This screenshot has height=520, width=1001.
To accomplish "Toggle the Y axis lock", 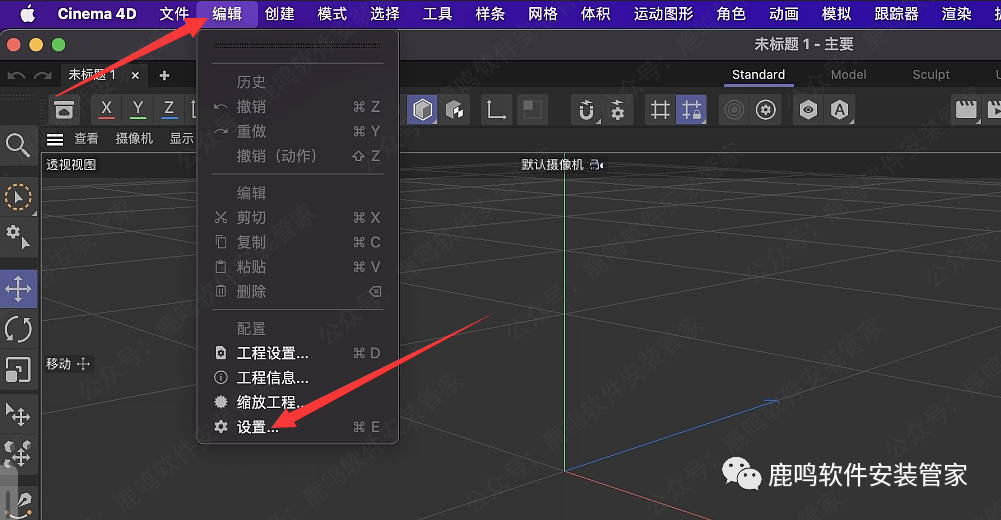I will [137, 109].
